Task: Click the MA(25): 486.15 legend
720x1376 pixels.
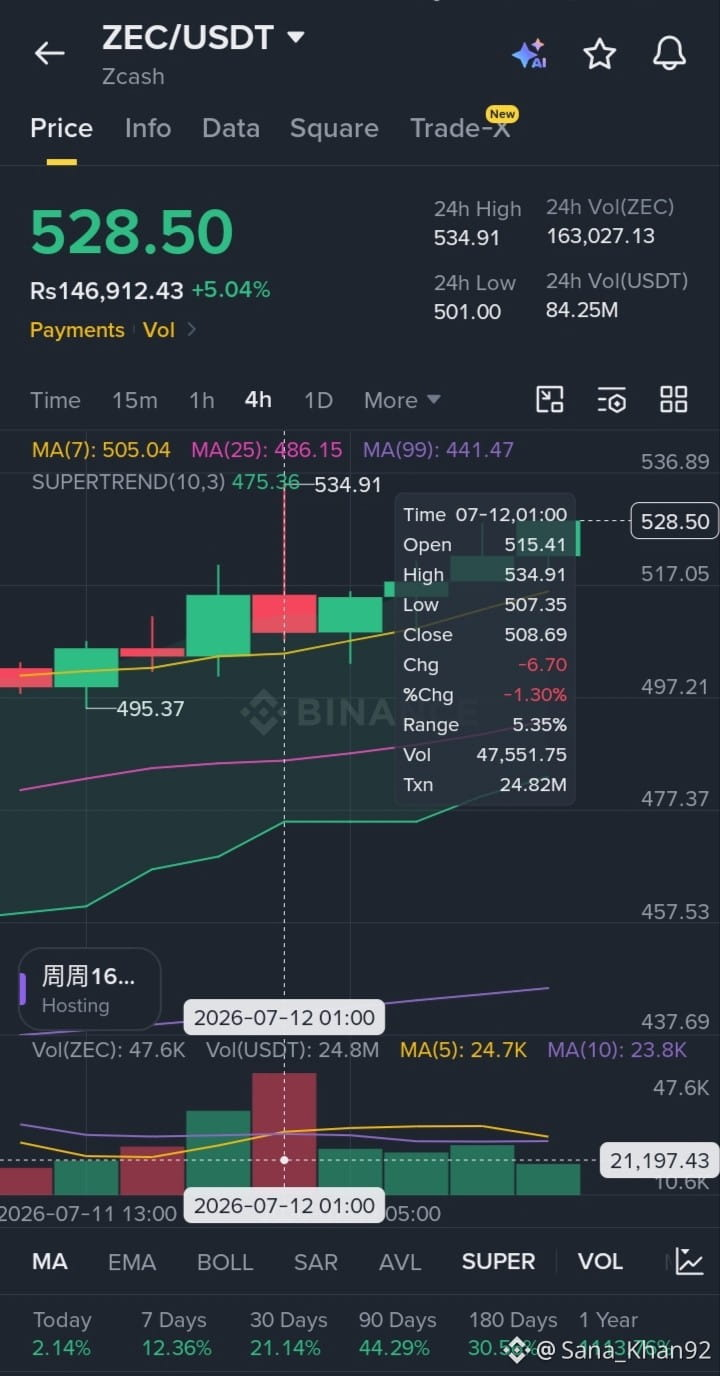Action: [x=266, y=450]
